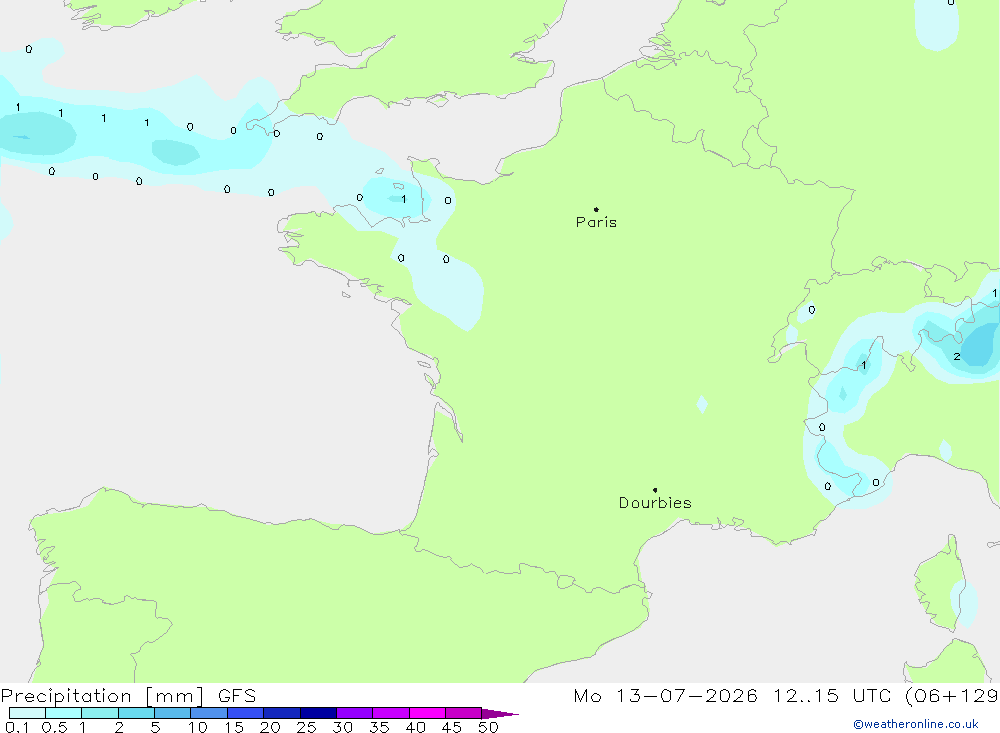Viewport: 1000px width, 733px height.
Task: Click the '12..15 UTC' time text
Action: (832, 696)
